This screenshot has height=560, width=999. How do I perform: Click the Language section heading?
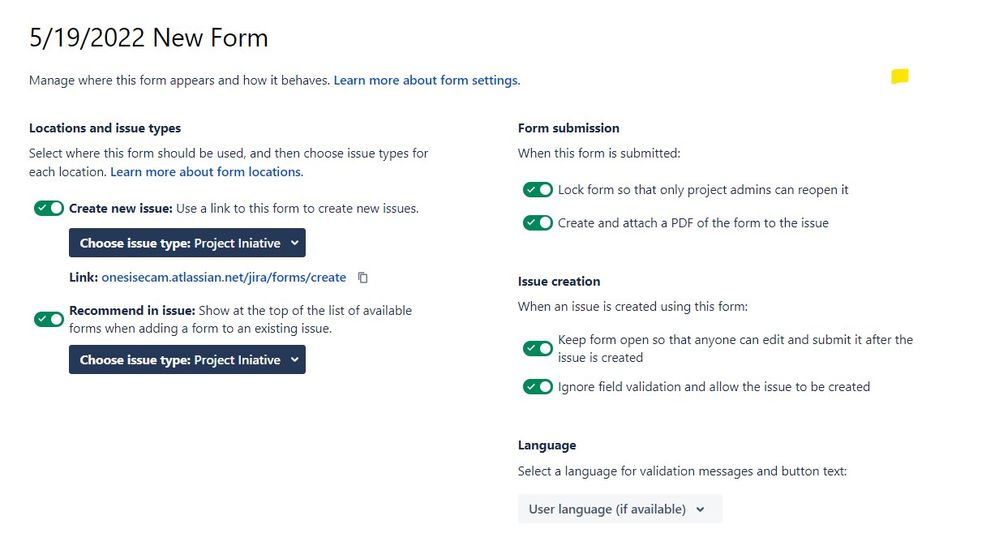pyautogui.click(x=547, y=445)
